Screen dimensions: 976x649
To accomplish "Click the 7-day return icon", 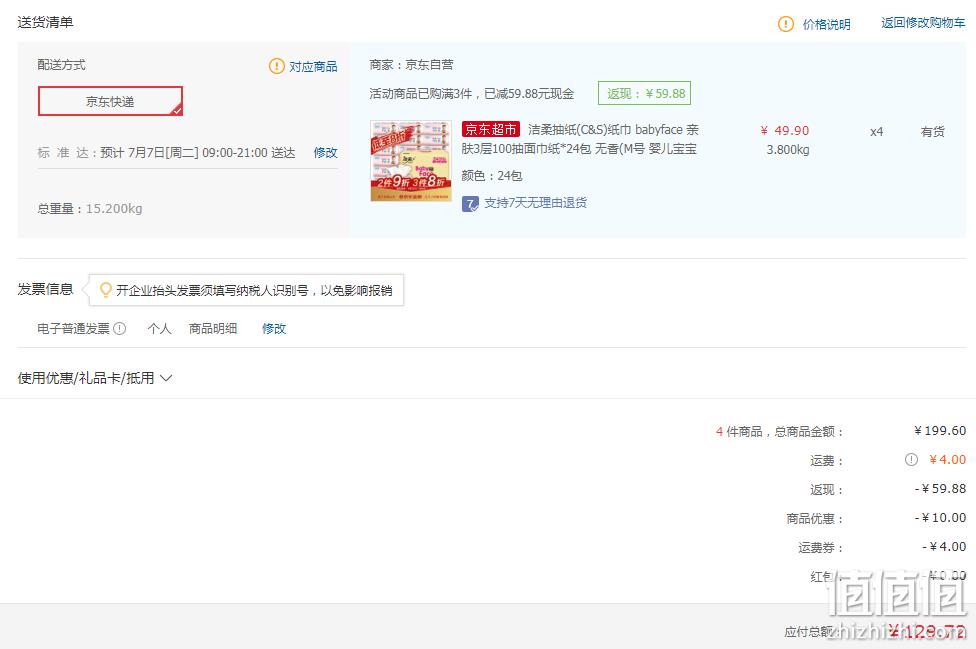I will click(470, 203).
